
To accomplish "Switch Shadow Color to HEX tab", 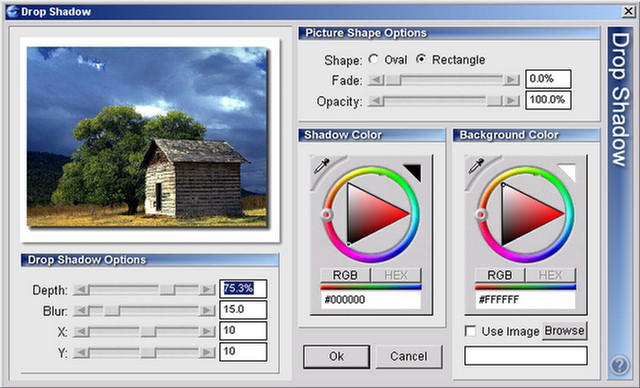I will (x=396, y=275).
